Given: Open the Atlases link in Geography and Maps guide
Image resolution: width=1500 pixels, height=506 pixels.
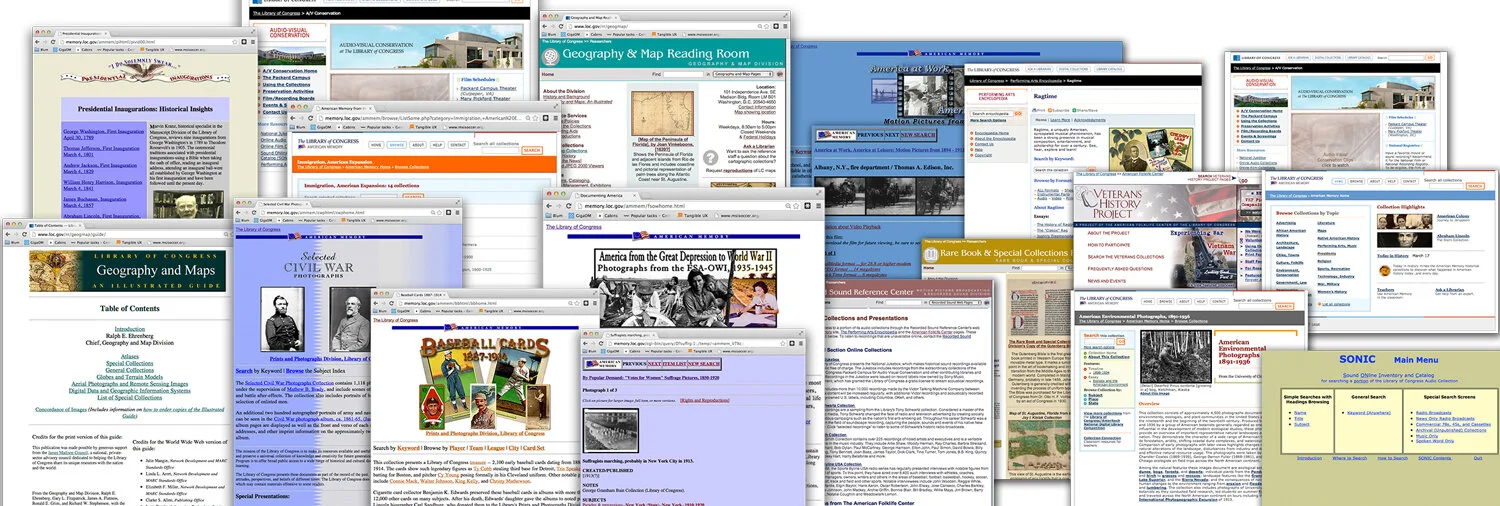Looking at the screenshot, I should 129,357.
